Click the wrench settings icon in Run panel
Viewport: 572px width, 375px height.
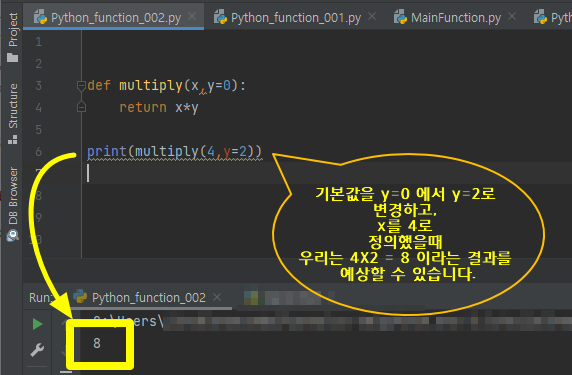tap(37, 349)
